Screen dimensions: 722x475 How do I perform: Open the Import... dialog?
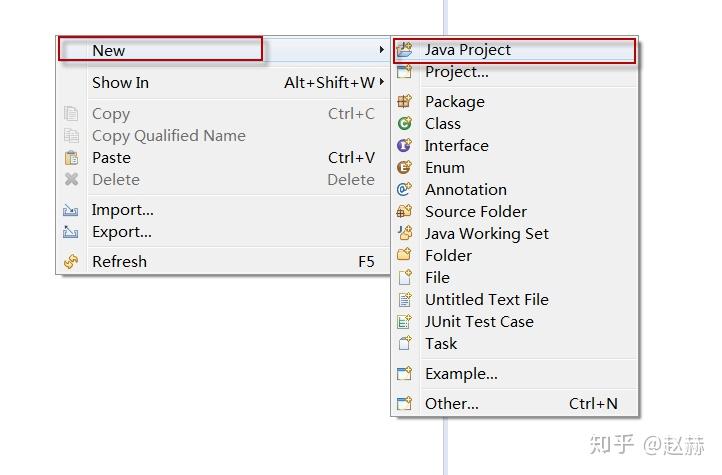122,210
